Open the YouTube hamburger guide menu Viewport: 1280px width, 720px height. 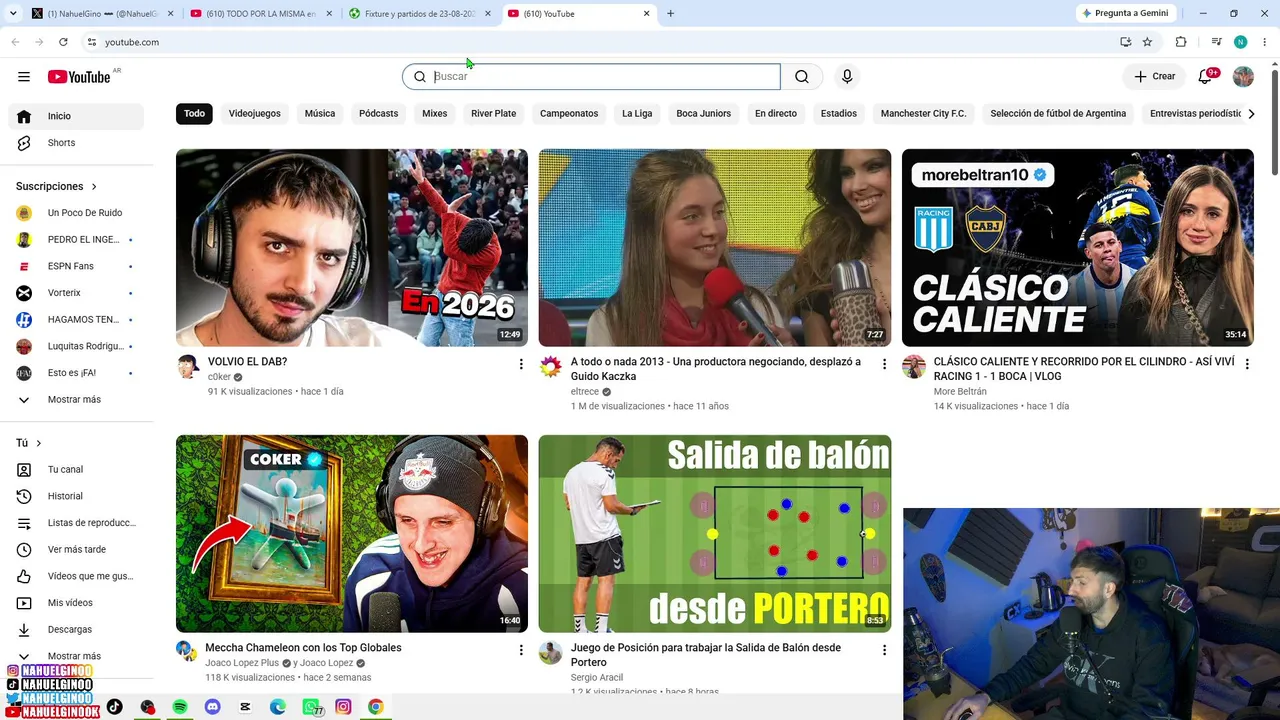pos(24,77)
